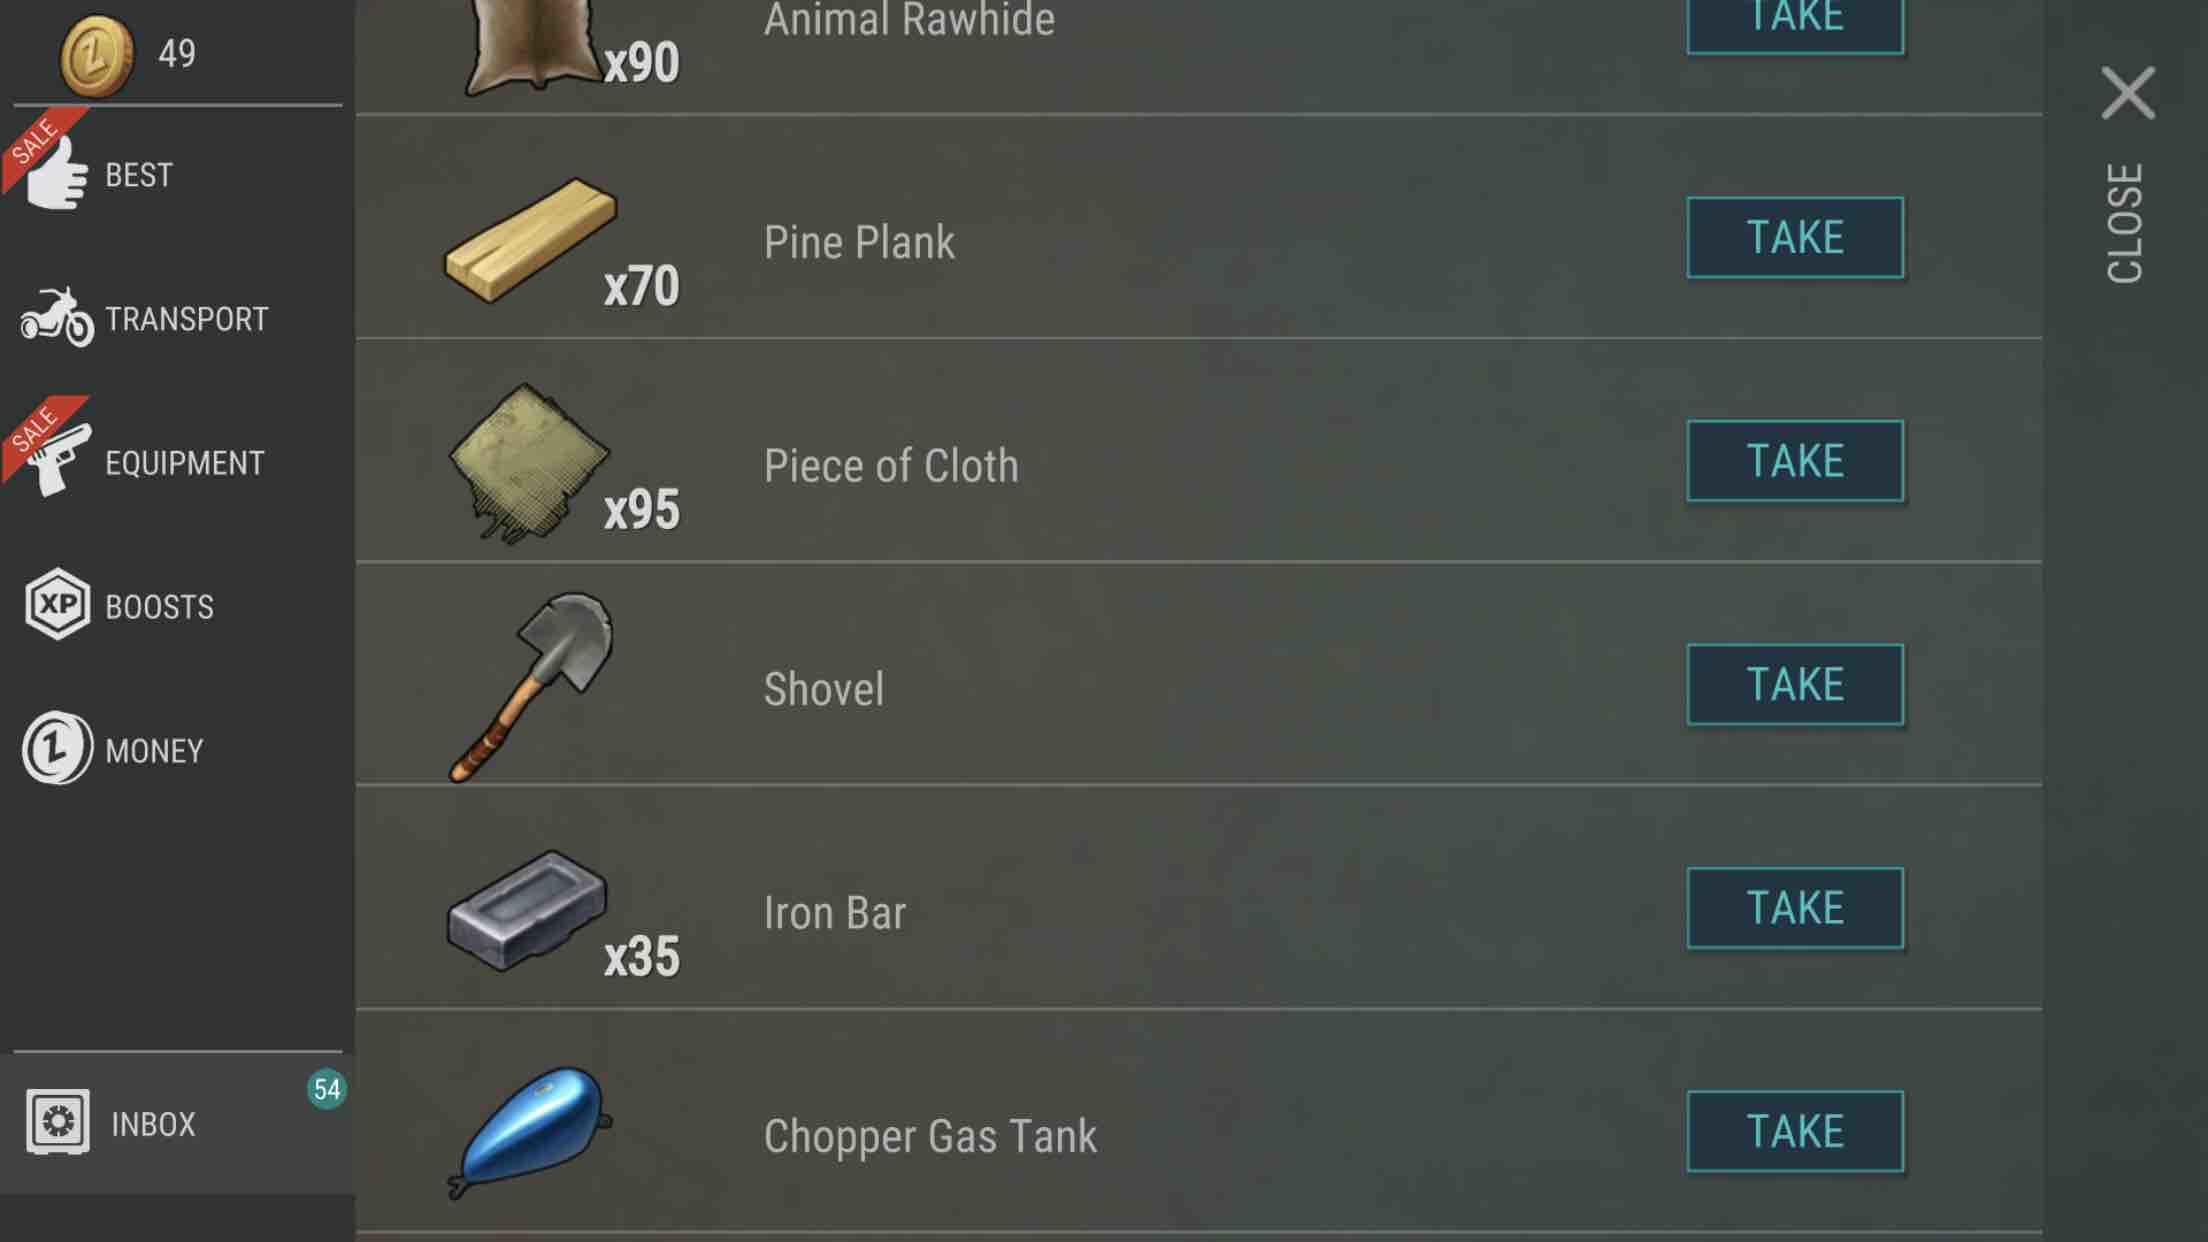
Task: Take the Iron Bar reward
Action: click(x=1795, y=908)
